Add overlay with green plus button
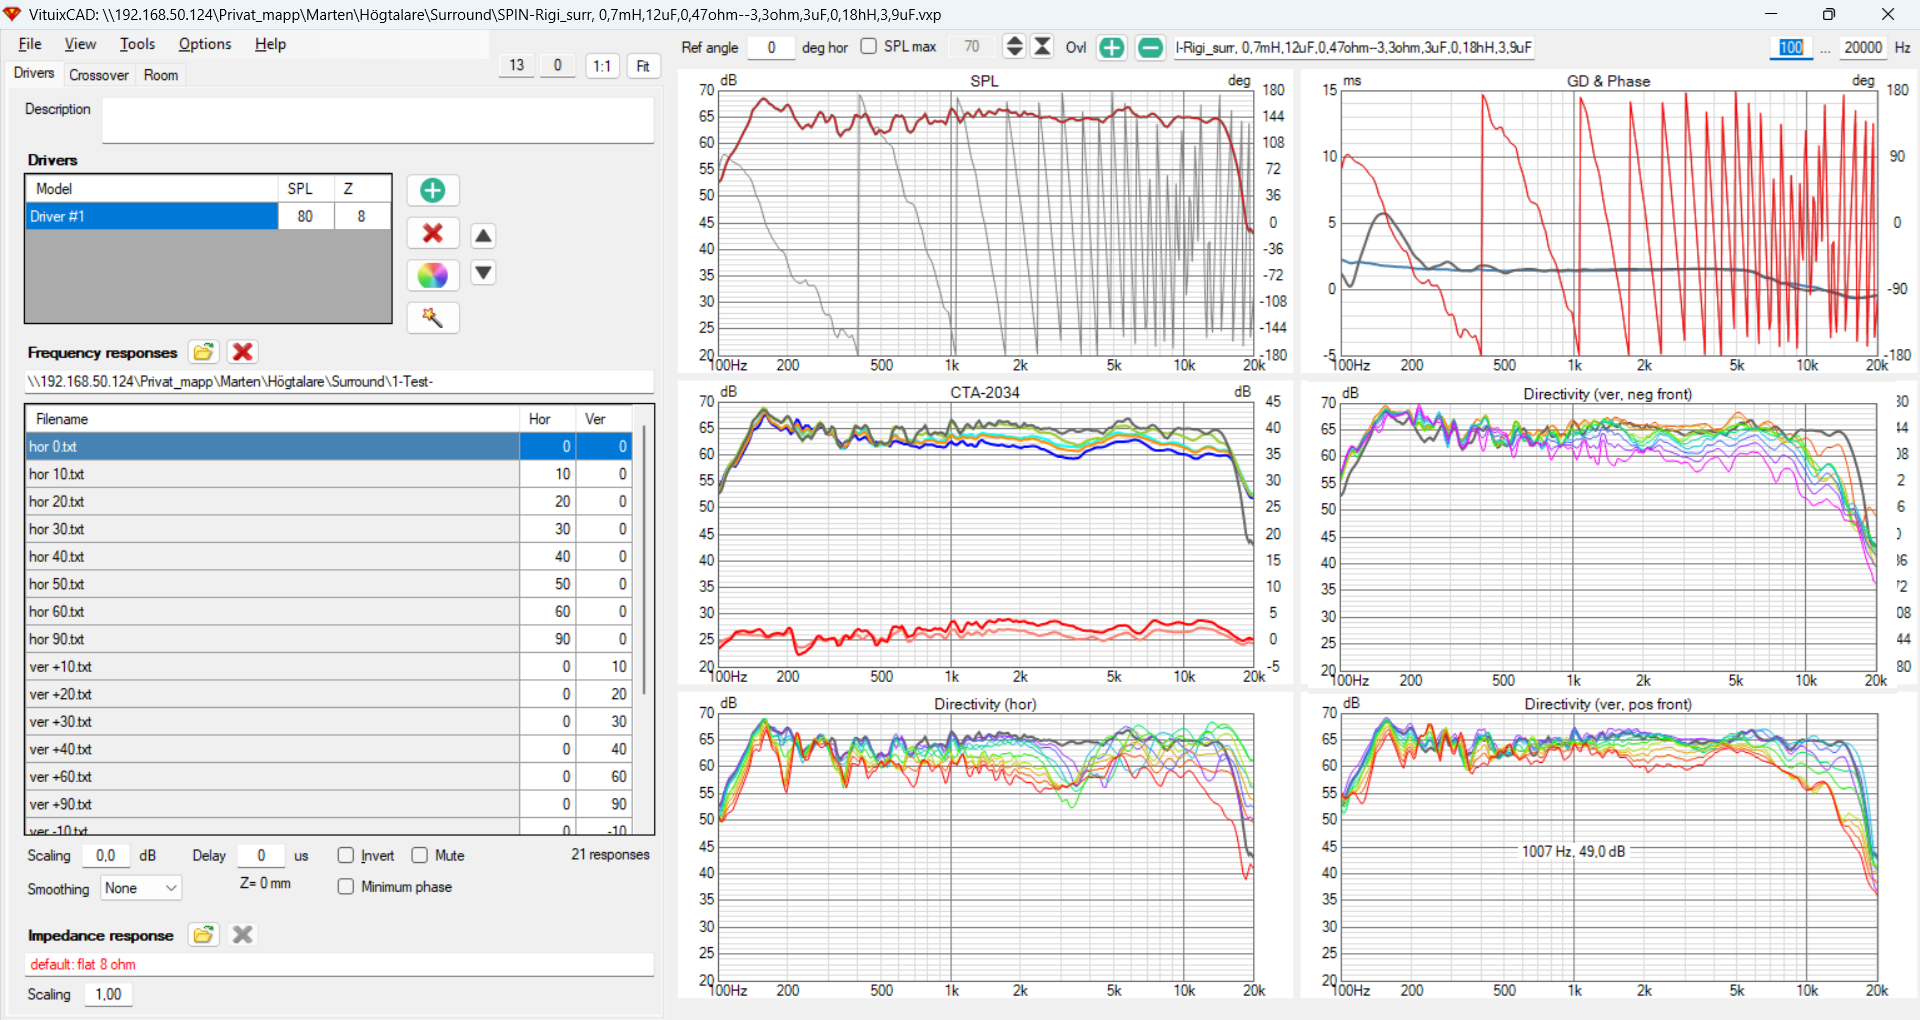The width and height of the screenshot is (1920, 1020). (x=1111, y=47)
